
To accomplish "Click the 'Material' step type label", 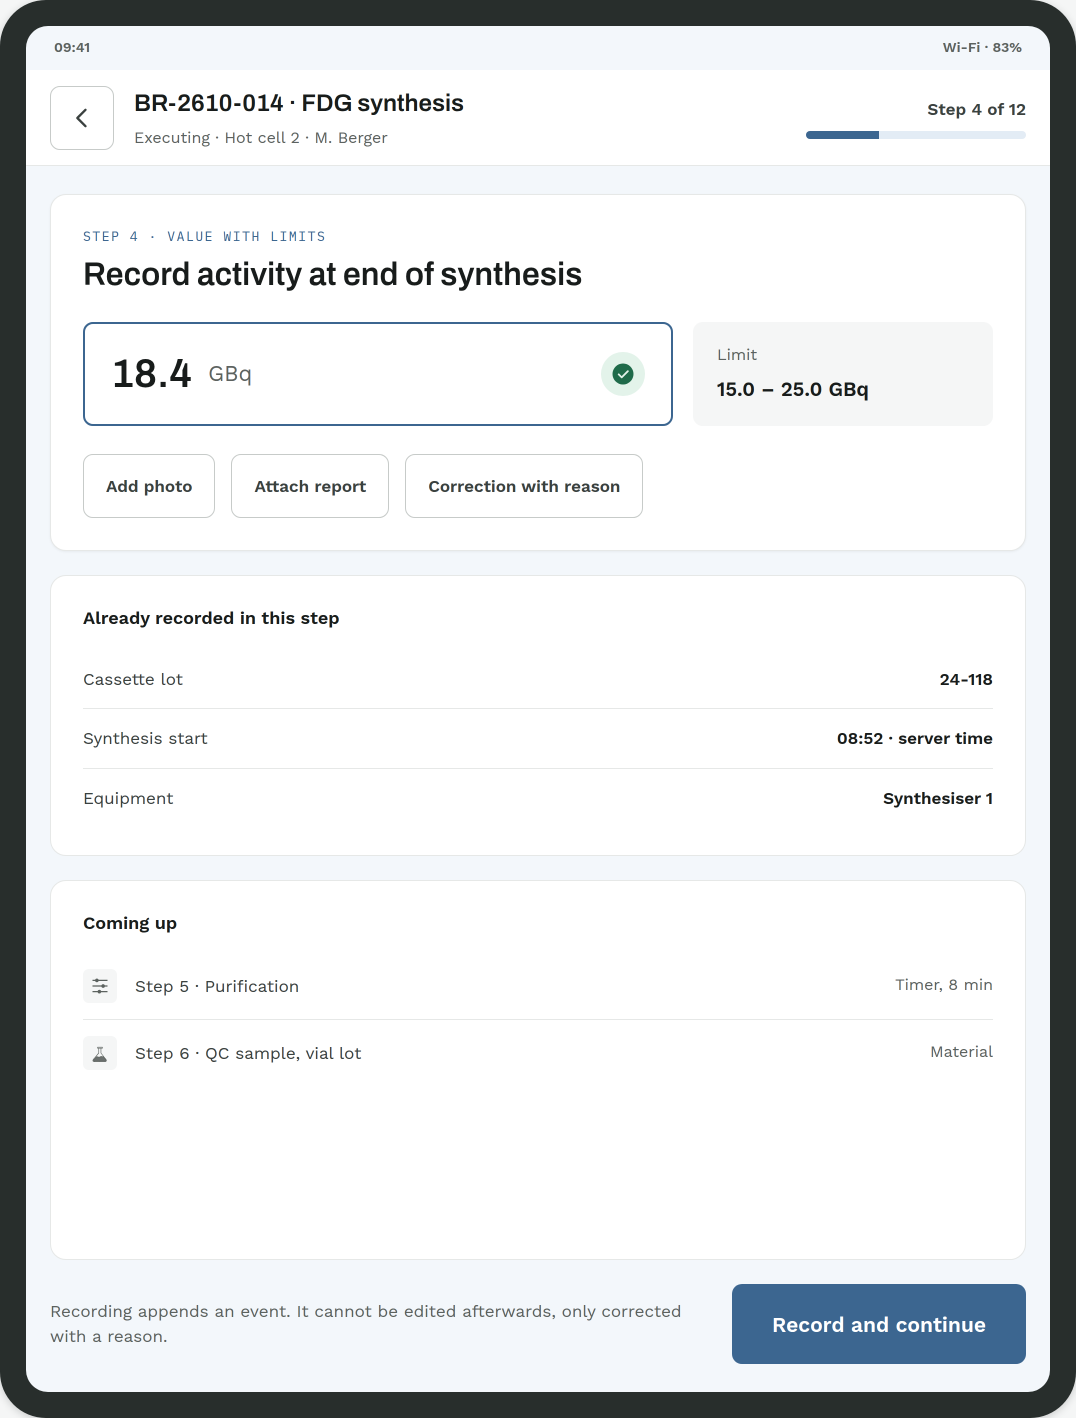I will point(961,1052).
